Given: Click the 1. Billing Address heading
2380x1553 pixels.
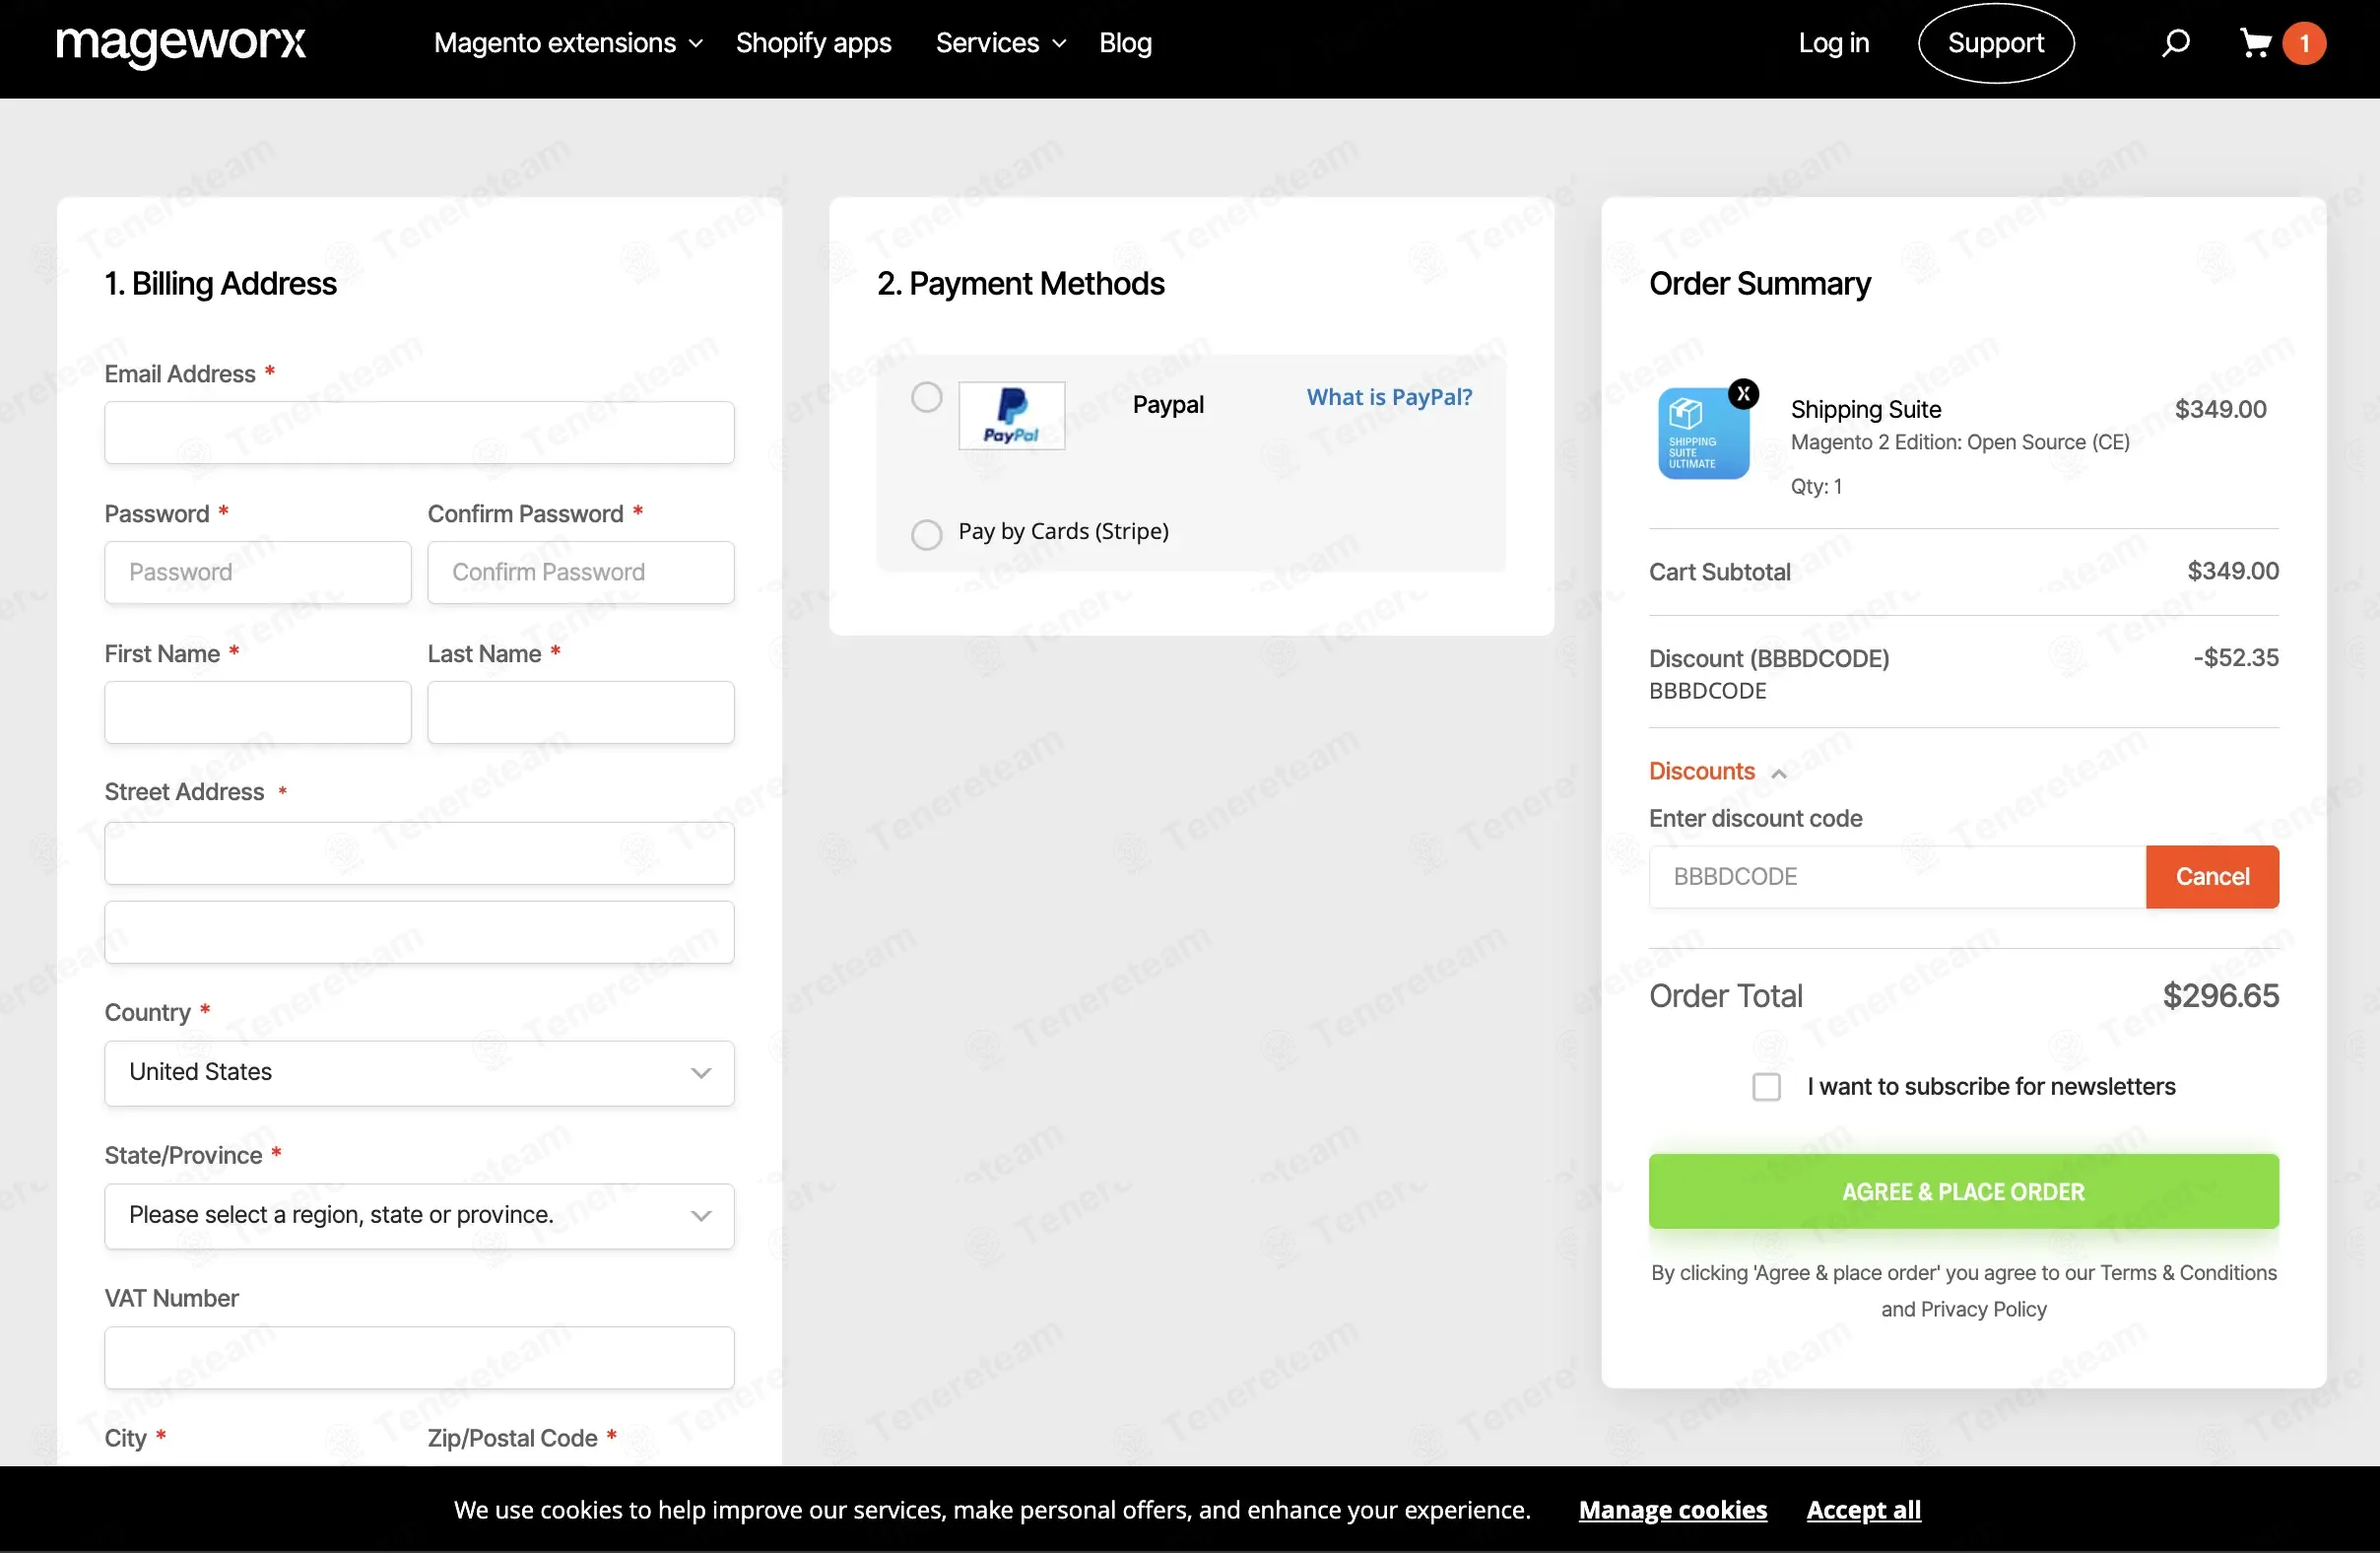Looking at the screenshot, I should [220, 284].
